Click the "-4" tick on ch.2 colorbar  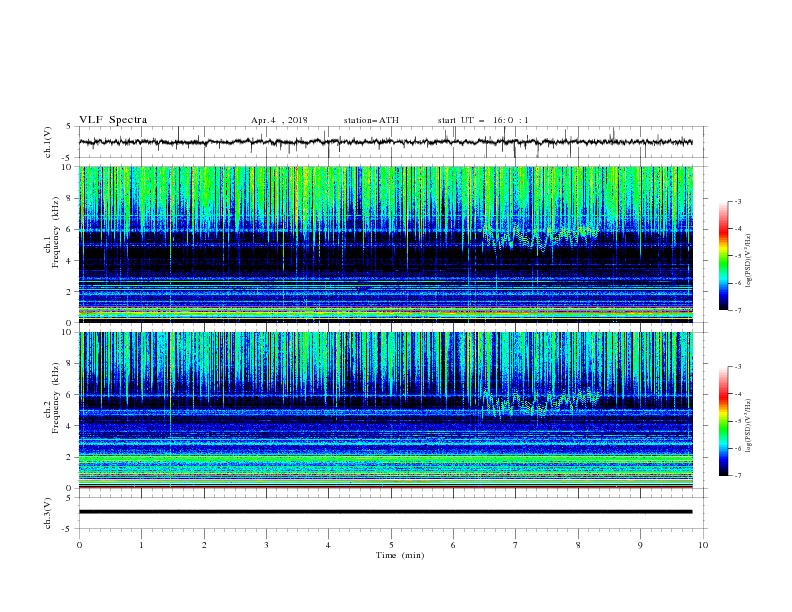[x=737, y=394]
